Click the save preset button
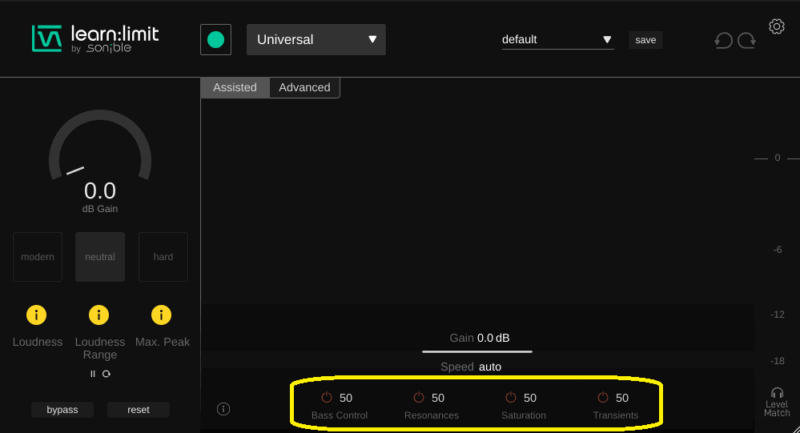 (645, 40)
